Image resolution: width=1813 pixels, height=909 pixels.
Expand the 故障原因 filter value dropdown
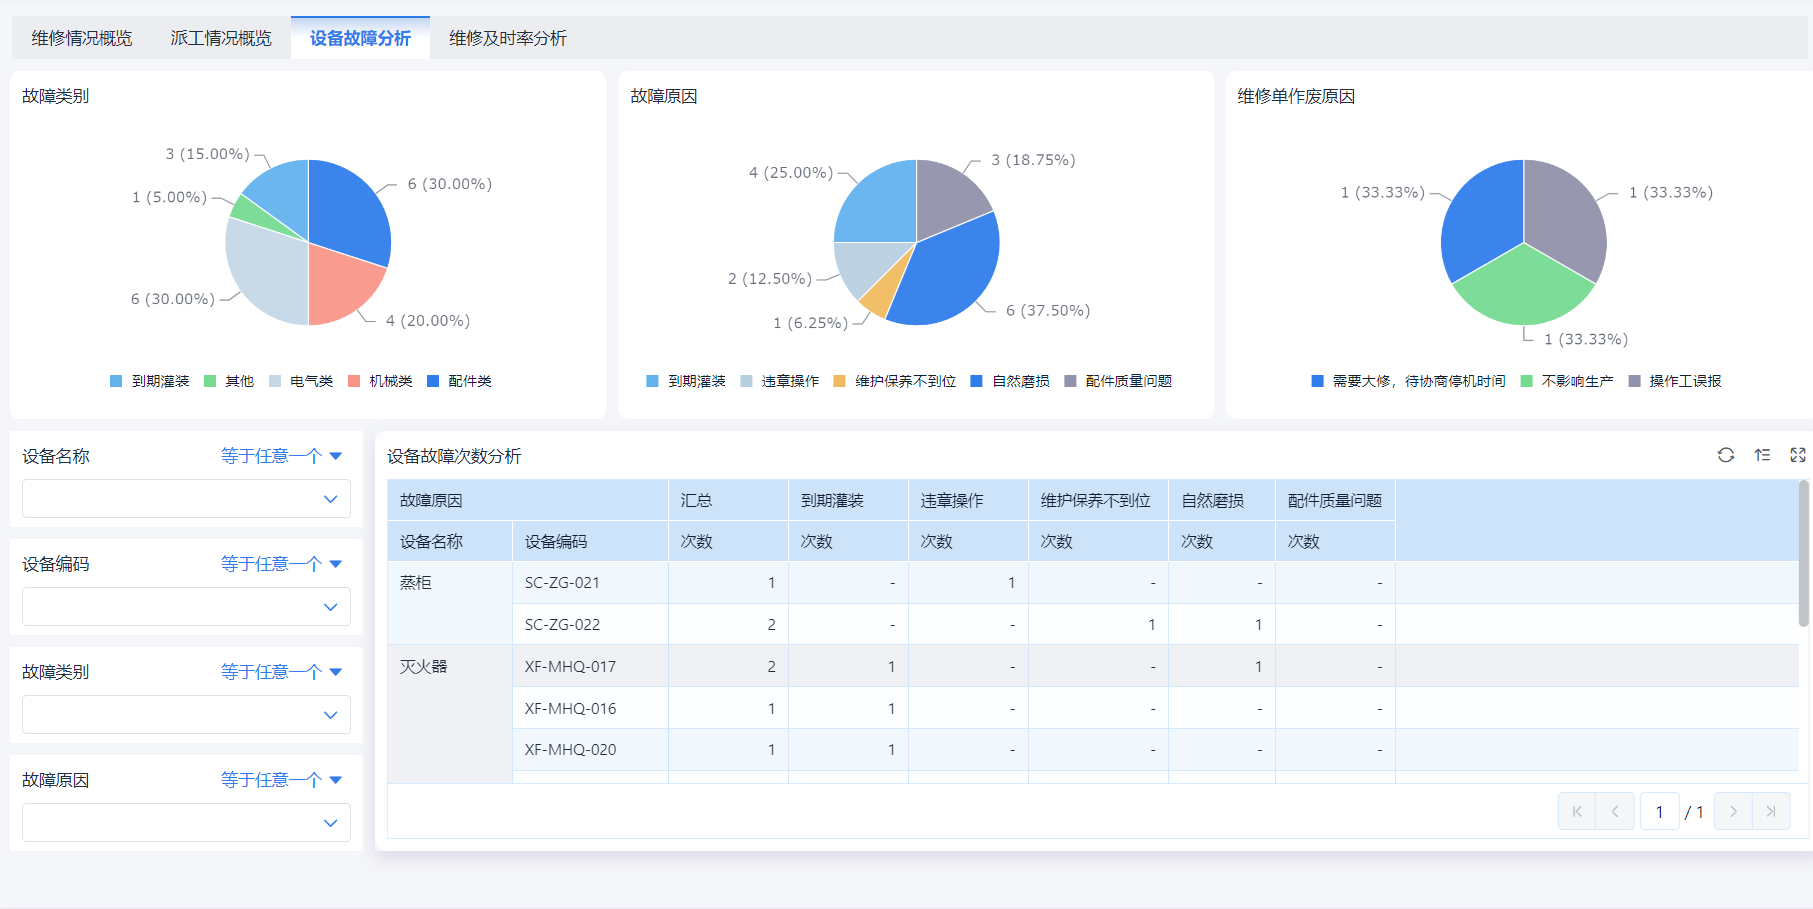tap(186, 823)
